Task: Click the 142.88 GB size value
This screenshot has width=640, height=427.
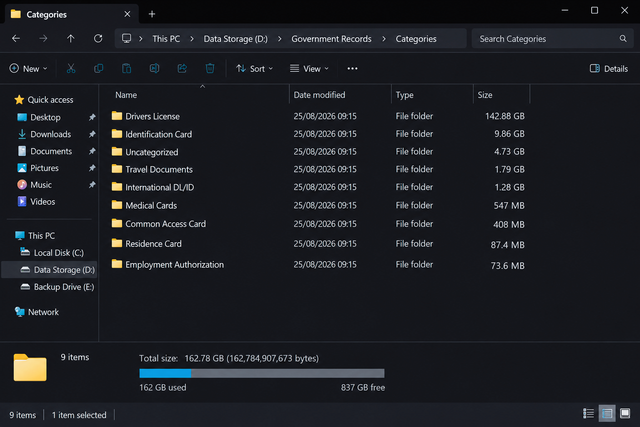Action: tap(504, 116)
